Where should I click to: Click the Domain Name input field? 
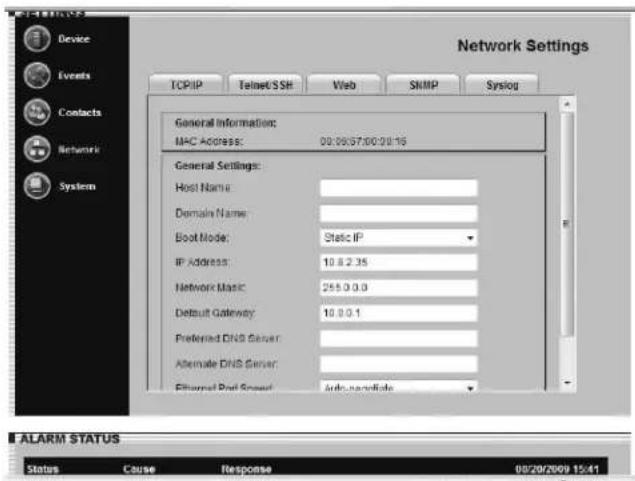click(x=399, y=213)
